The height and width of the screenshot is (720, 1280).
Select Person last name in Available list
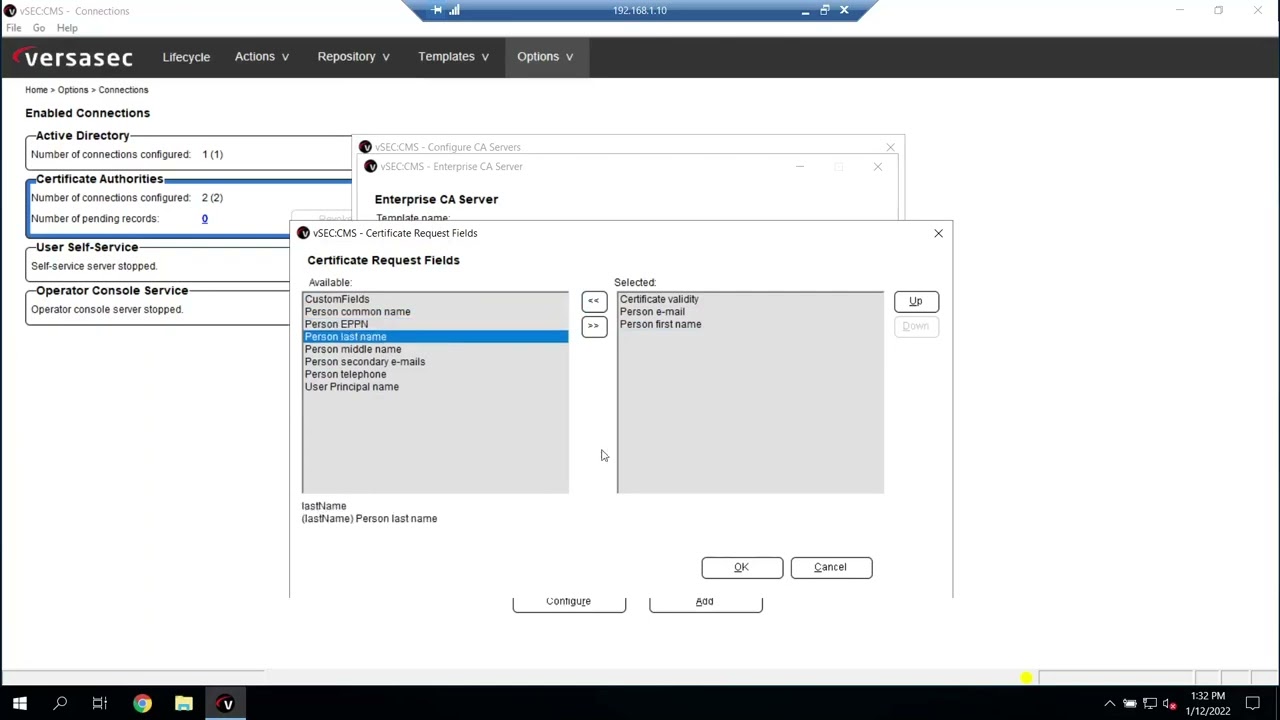click(x=435, y=337)
